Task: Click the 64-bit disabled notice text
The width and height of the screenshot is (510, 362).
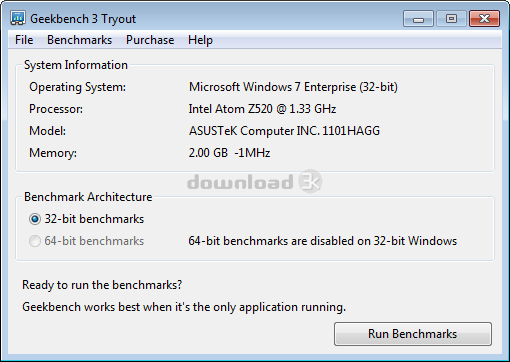Action: (323, 241)
